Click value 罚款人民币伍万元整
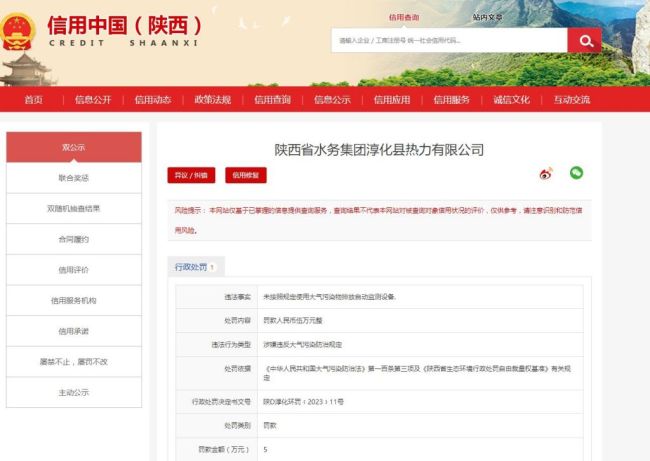 click(x=293, y=320)
